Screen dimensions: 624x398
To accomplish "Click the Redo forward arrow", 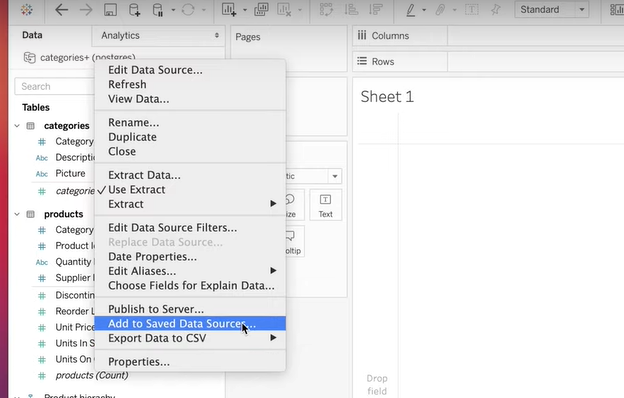I will [86, 10].
